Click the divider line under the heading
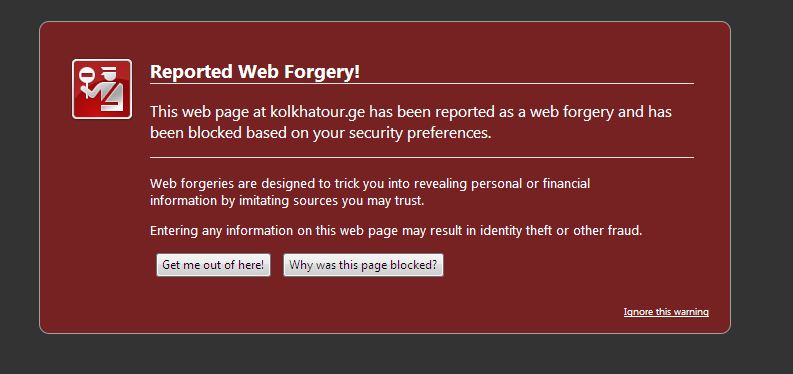The width and height of the screenshot is (793, 374). (x=422, y=83)
